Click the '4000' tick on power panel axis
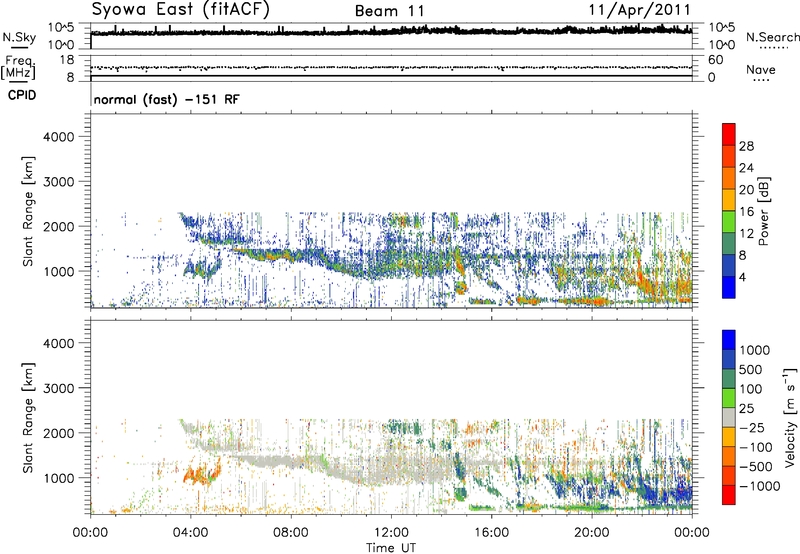 pos(59,137)
